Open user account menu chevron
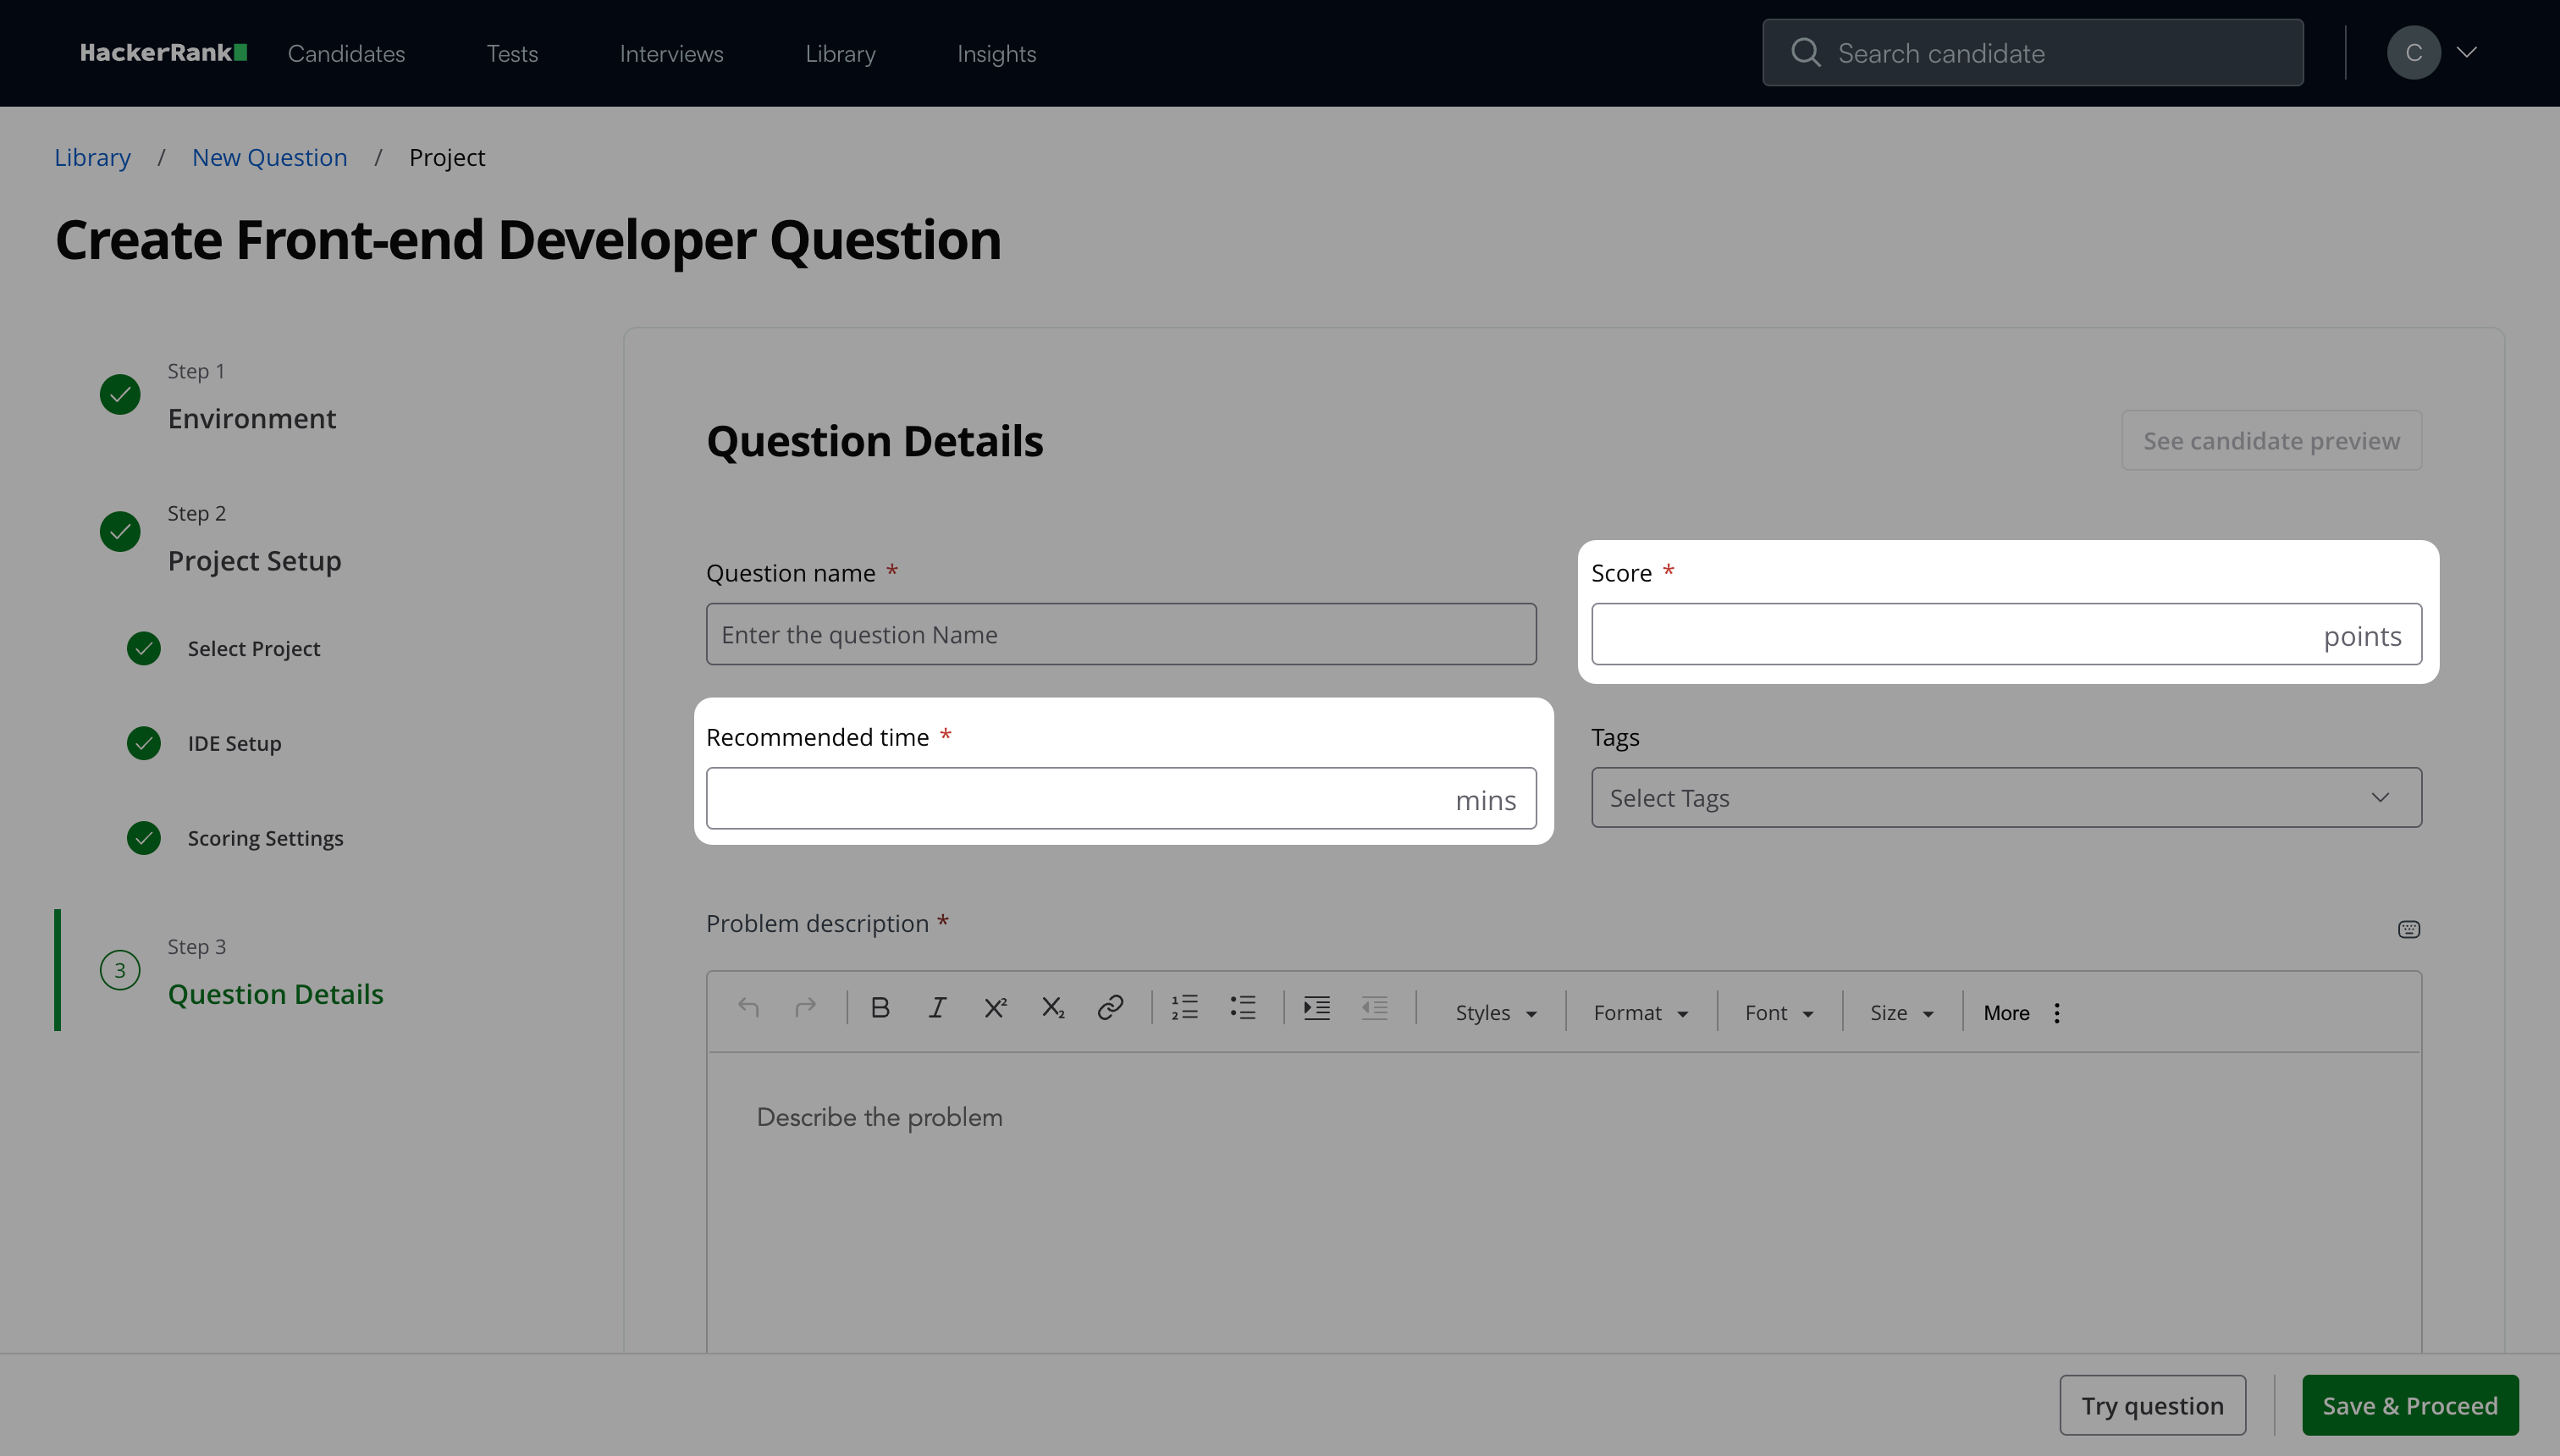2560x1456 pixels. (x=2467, y=52)
